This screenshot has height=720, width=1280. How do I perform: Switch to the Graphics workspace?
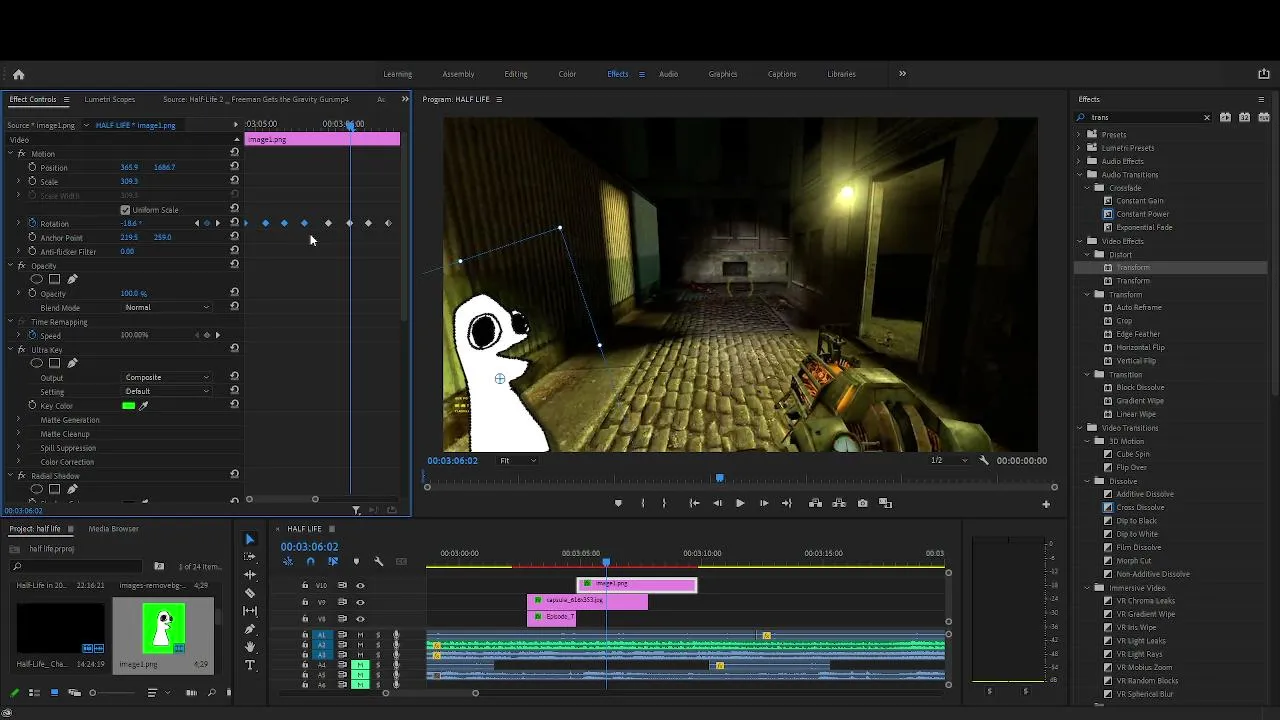pos(723,74)
